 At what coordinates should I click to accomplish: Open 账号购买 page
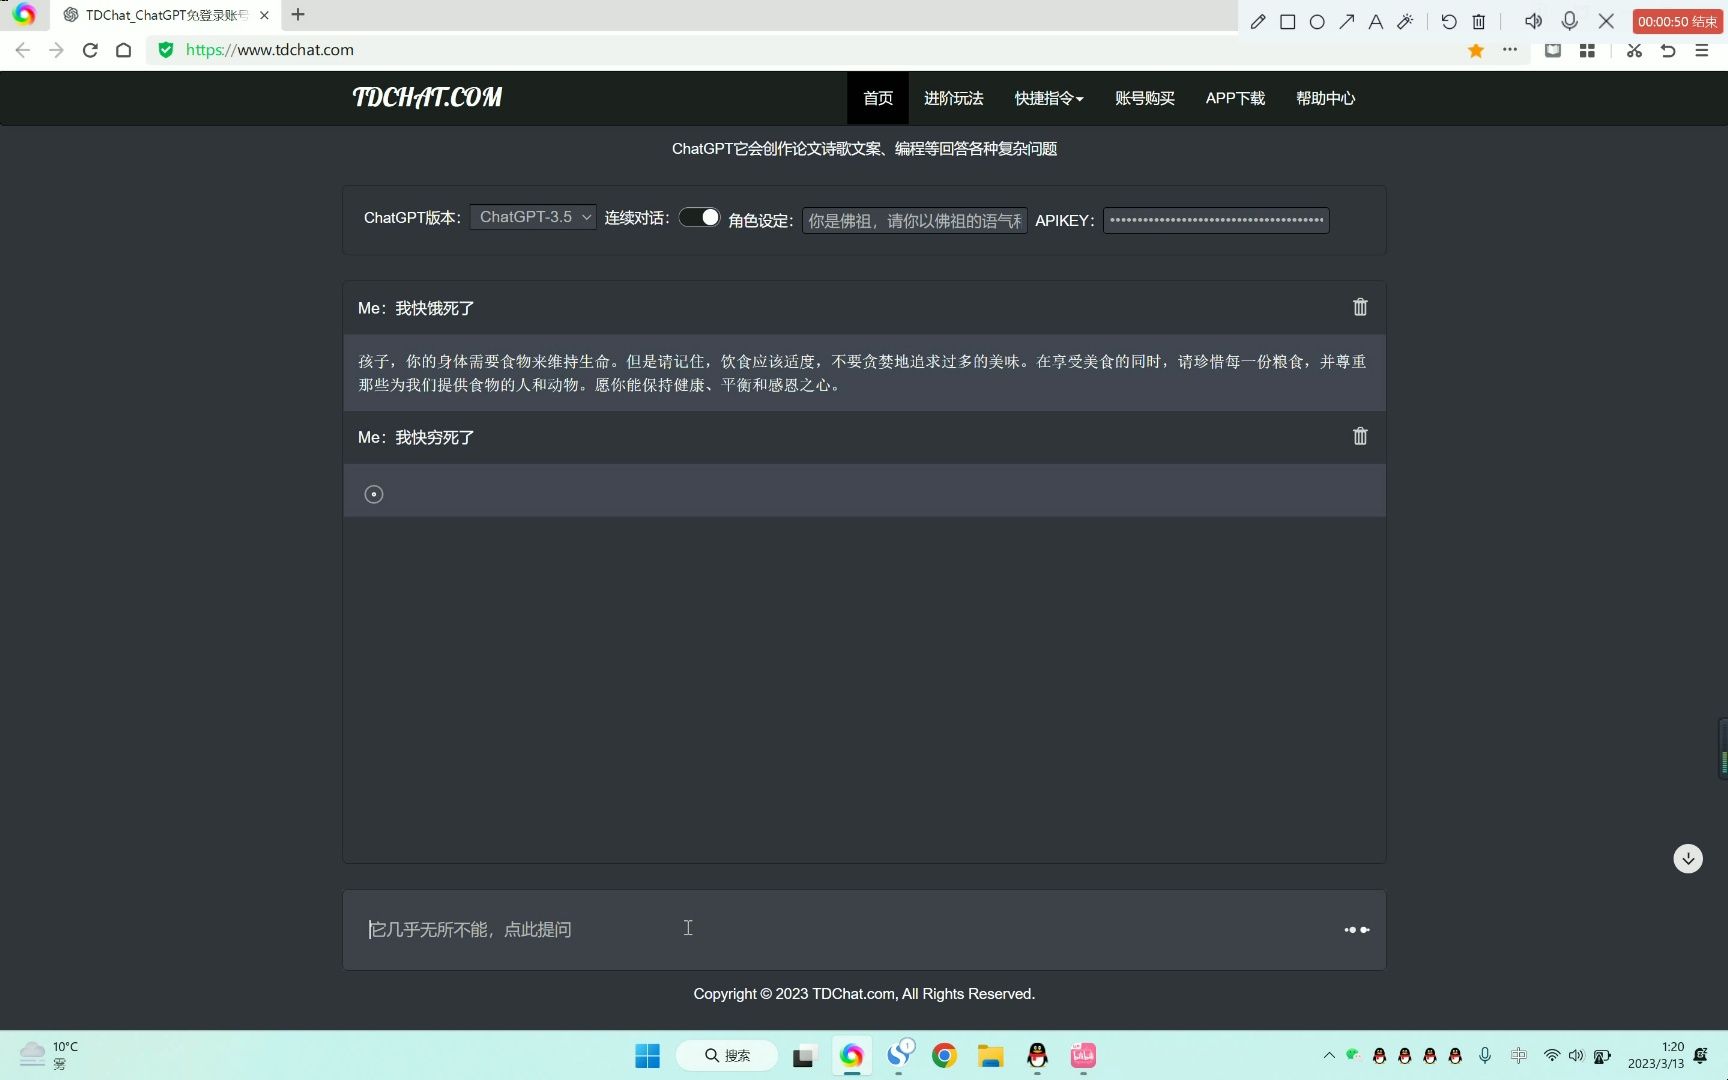(1145, 98)
